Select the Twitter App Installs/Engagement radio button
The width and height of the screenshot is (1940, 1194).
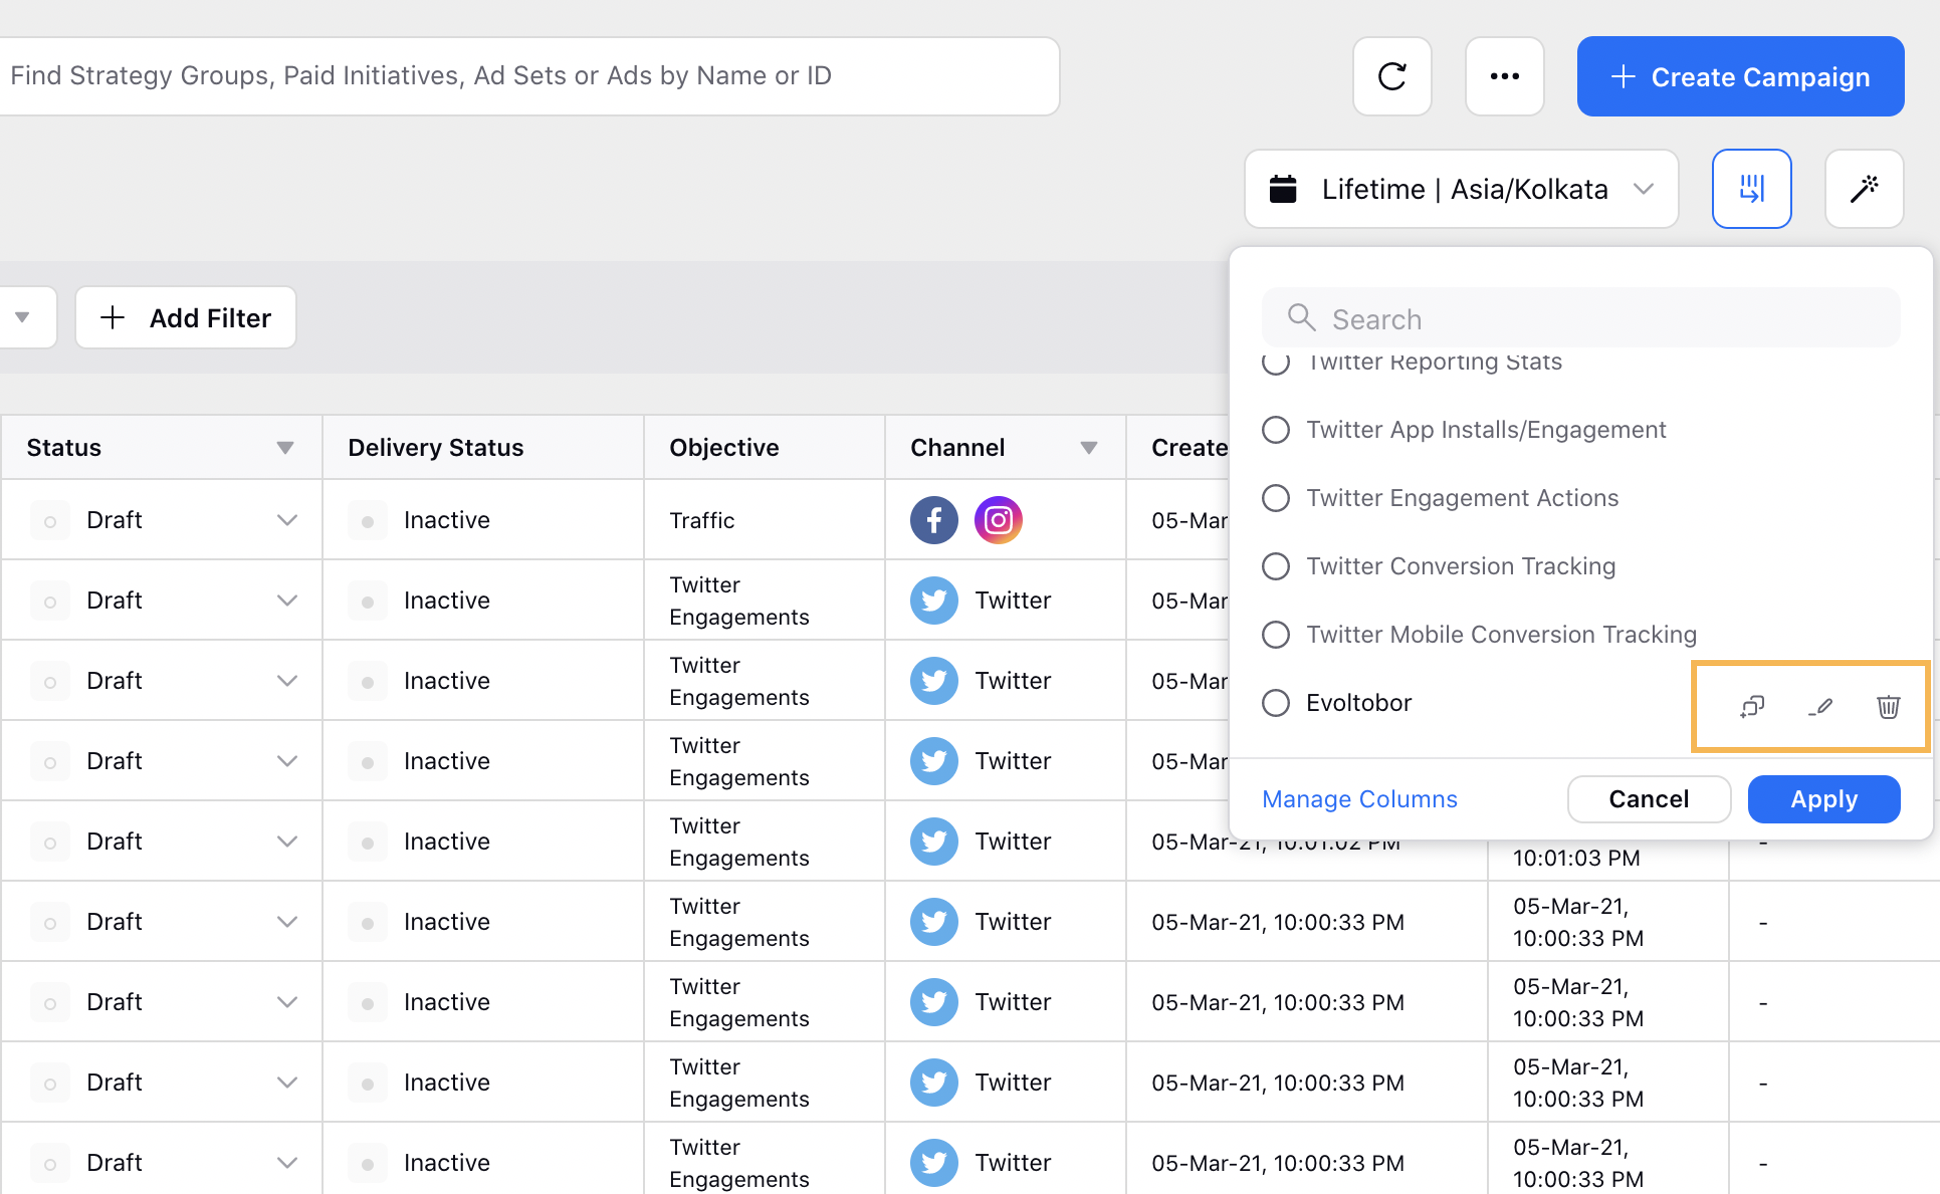pyautogui.click(x=1275, y=429)
